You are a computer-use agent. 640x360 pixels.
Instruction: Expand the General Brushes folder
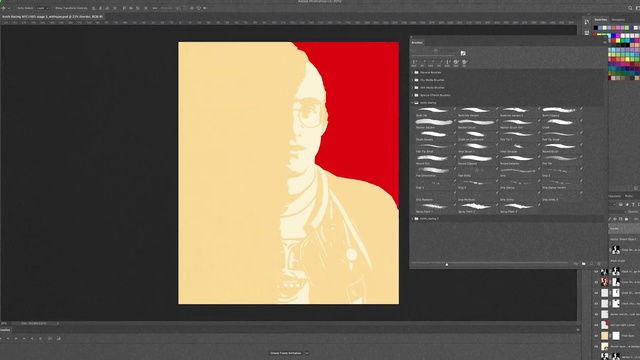point(412,72)
